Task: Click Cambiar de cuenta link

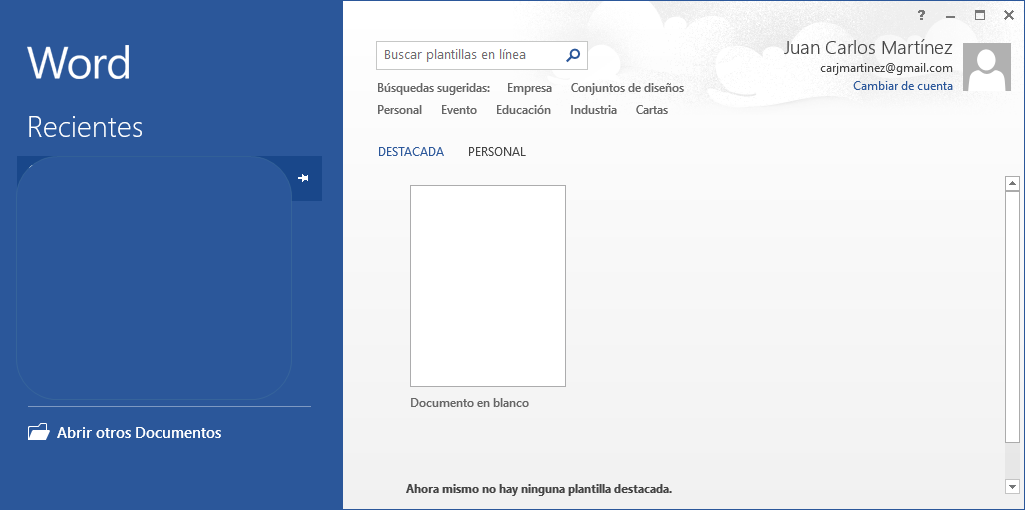Action: (903, 86)
